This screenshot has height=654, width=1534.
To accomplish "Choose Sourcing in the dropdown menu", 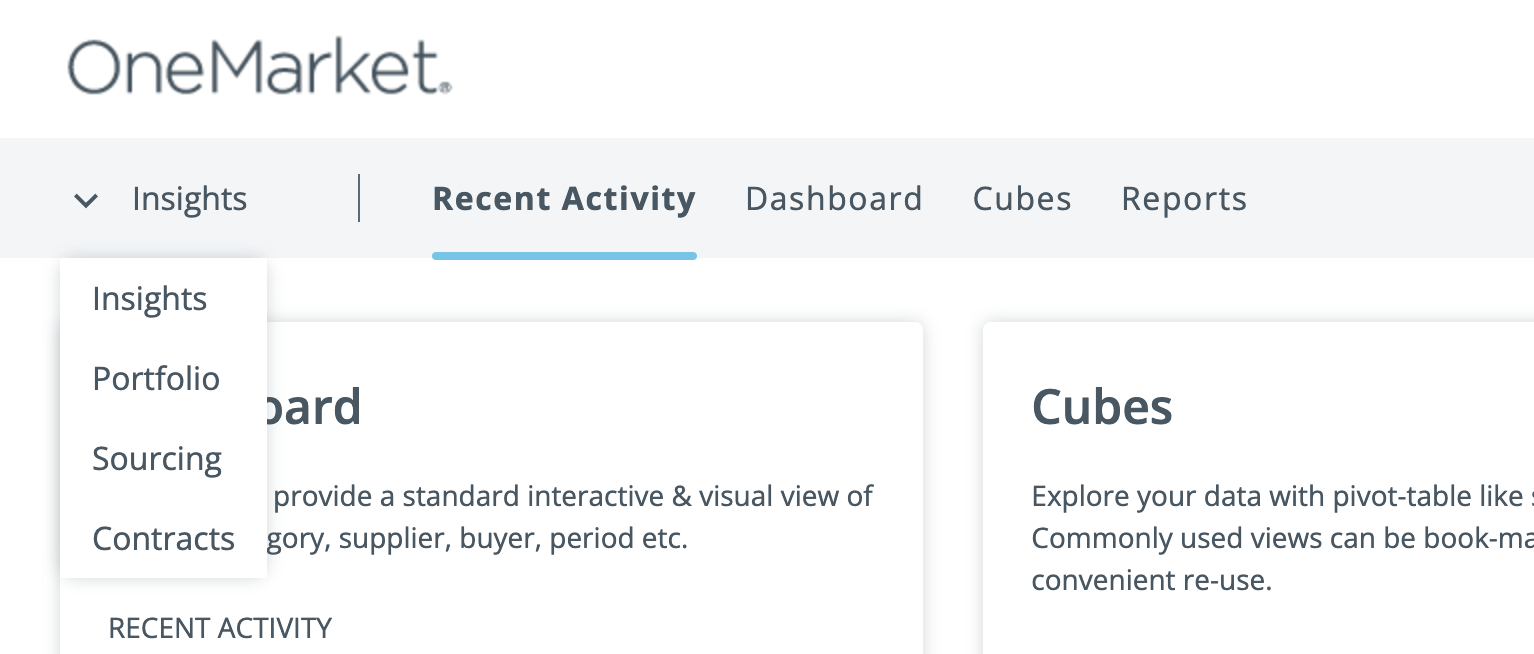I will pyautogui.click(x=156, y=458).
